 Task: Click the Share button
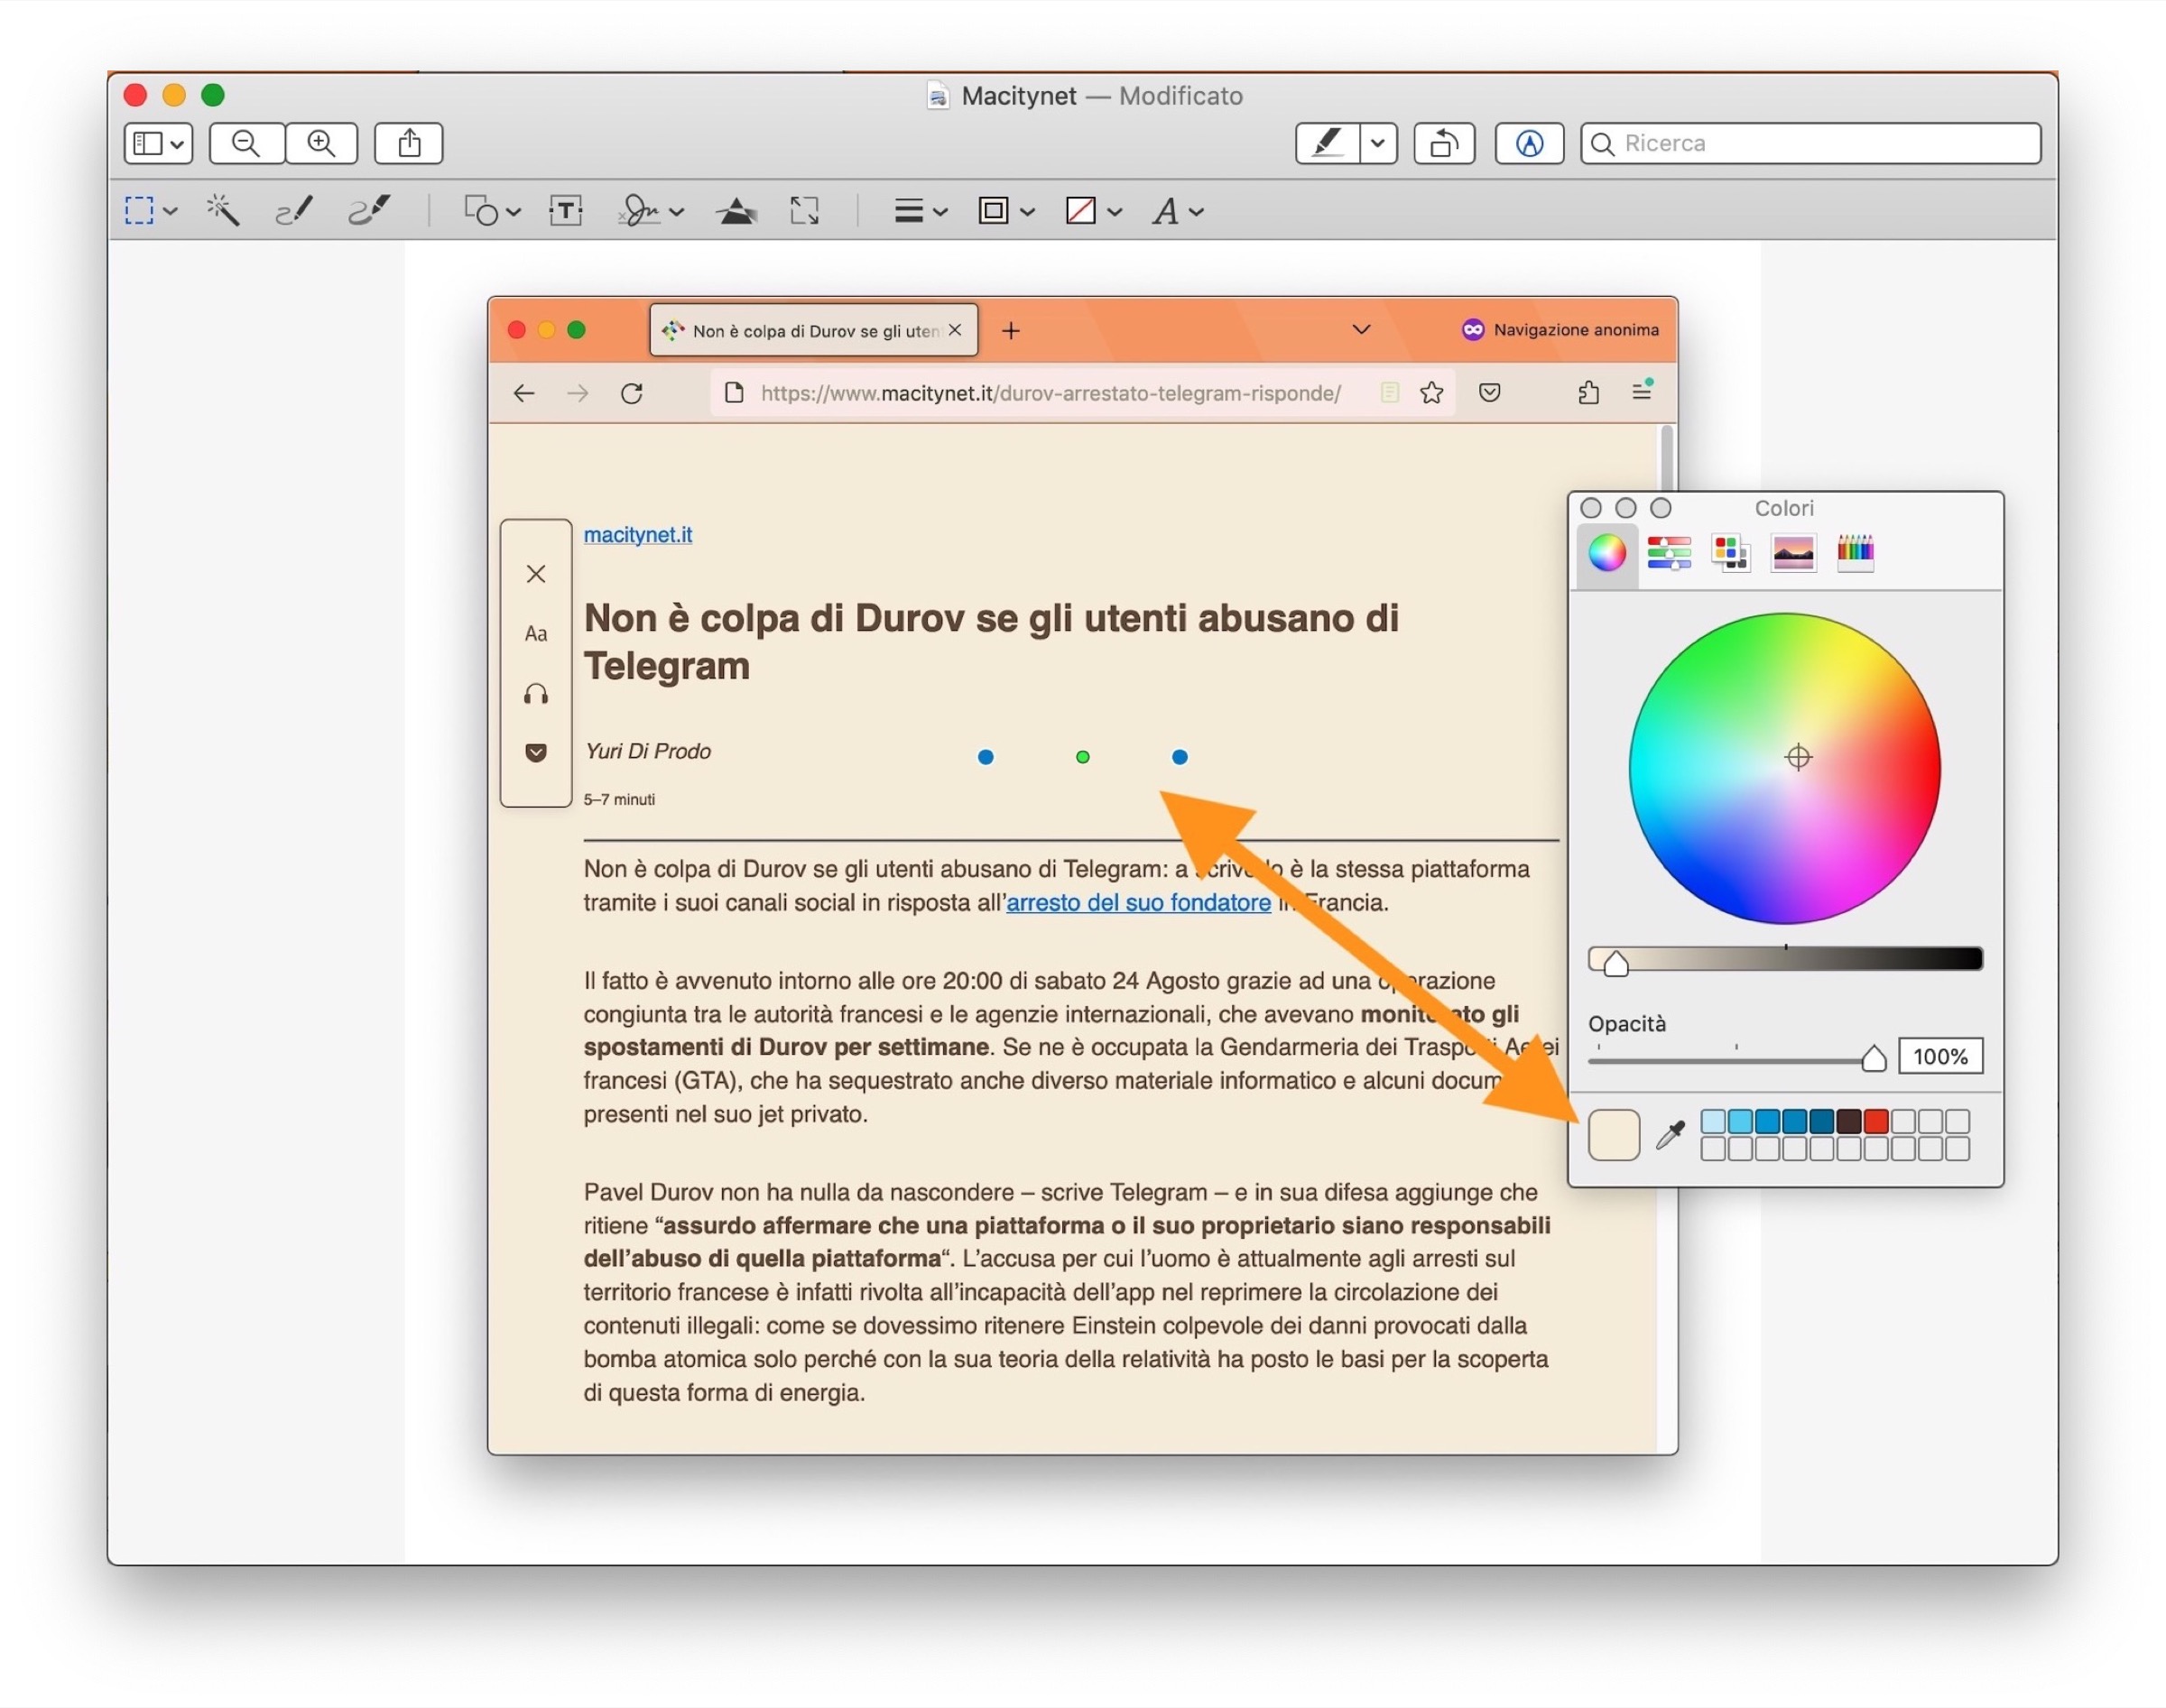[x=409, y=143]
